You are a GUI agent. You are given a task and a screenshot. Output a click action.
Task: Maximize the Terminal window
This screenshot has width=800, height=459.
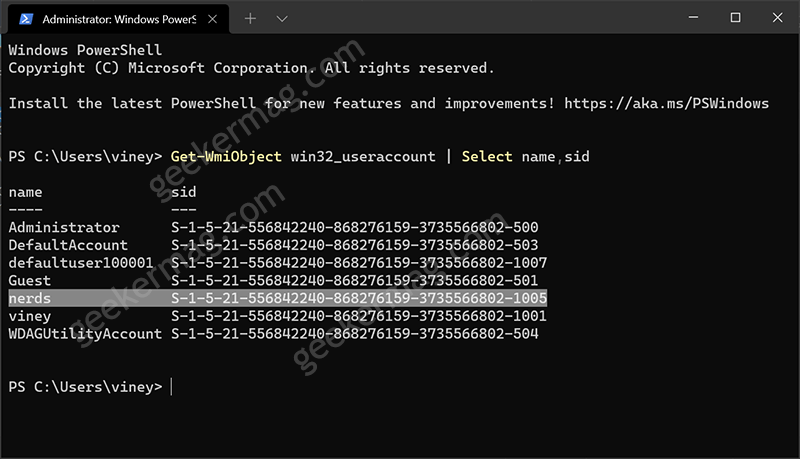click(x=735, y=17)
